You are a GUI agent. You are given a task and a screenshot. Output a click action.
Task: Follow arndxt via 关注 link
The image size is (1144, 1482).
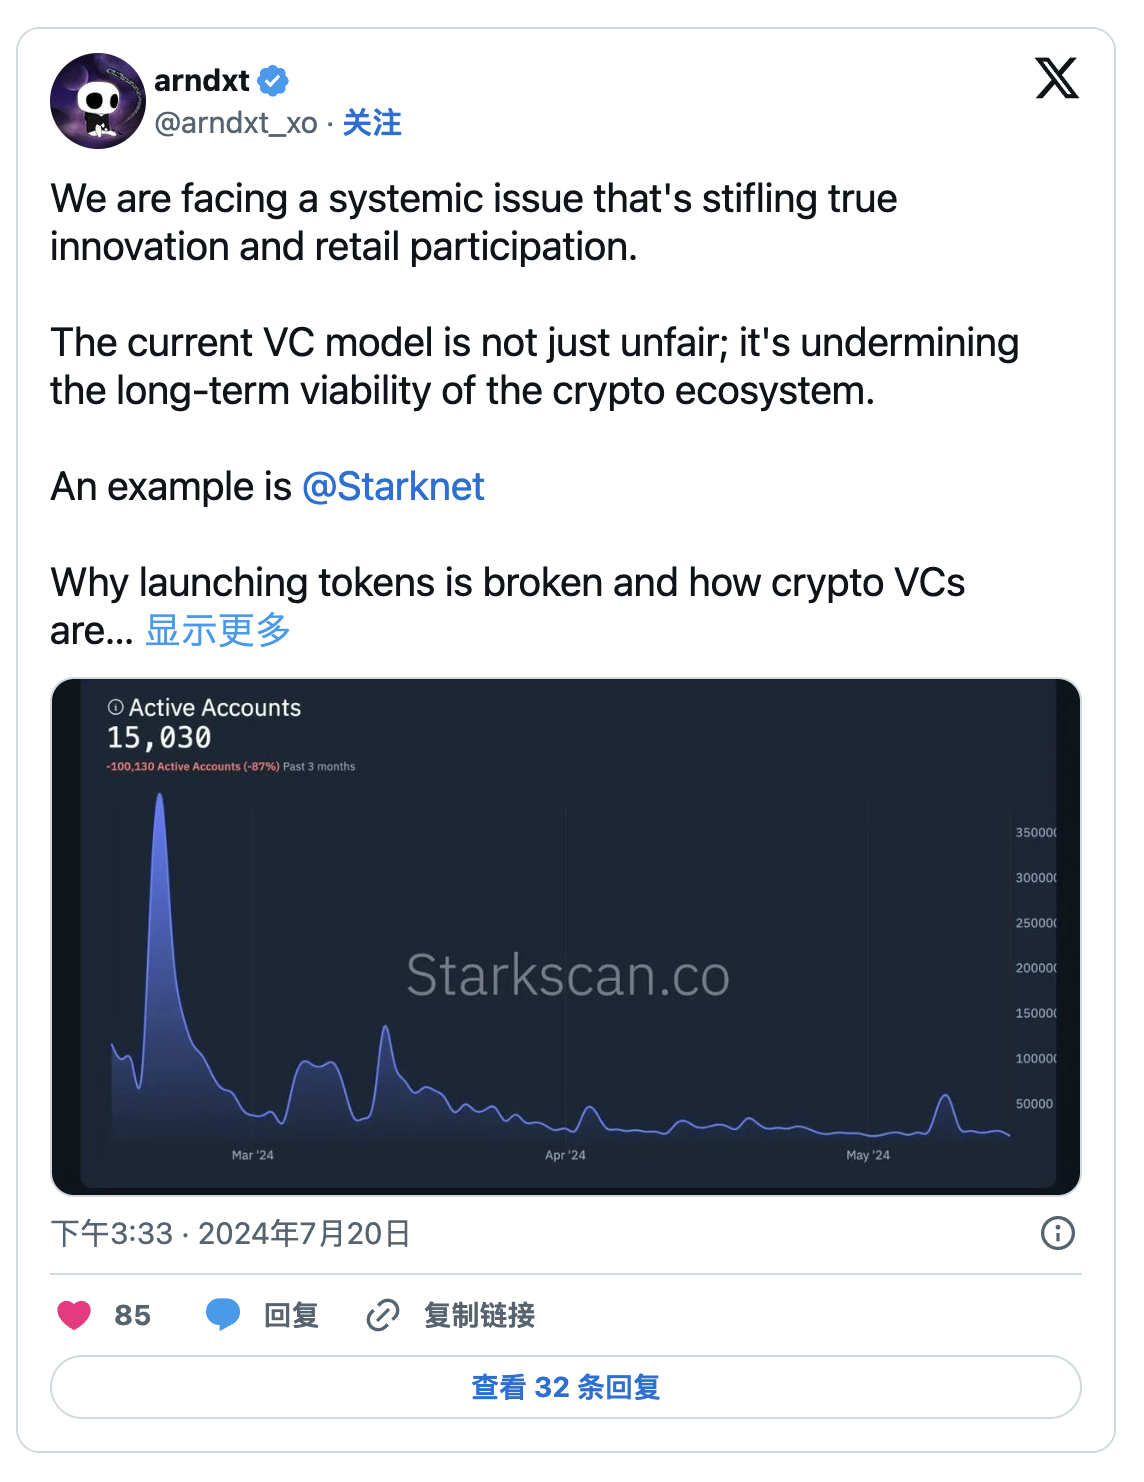[x=372, y=123]
